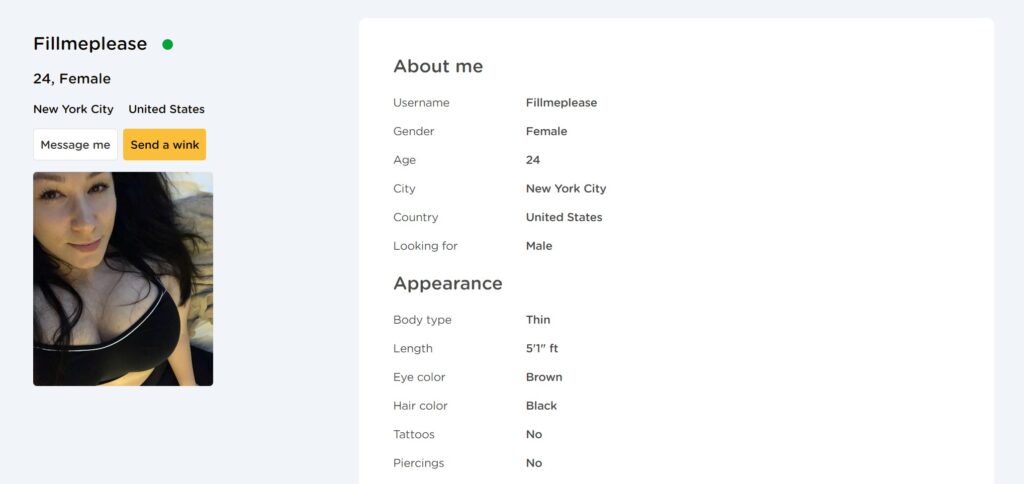The height and width of the screenshot is (484, 1024).
Task: Open the profile photo thumbnail
Action: click(x=123, y=278)
